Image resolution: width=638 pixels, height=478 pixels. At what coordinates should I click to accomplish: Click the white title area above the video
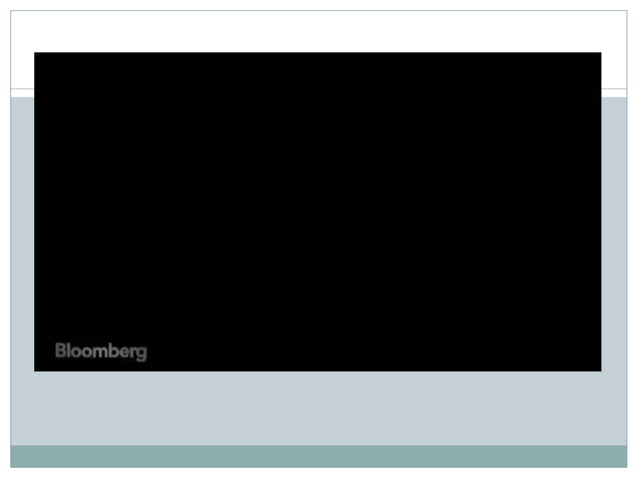click(x=319, y=31)
